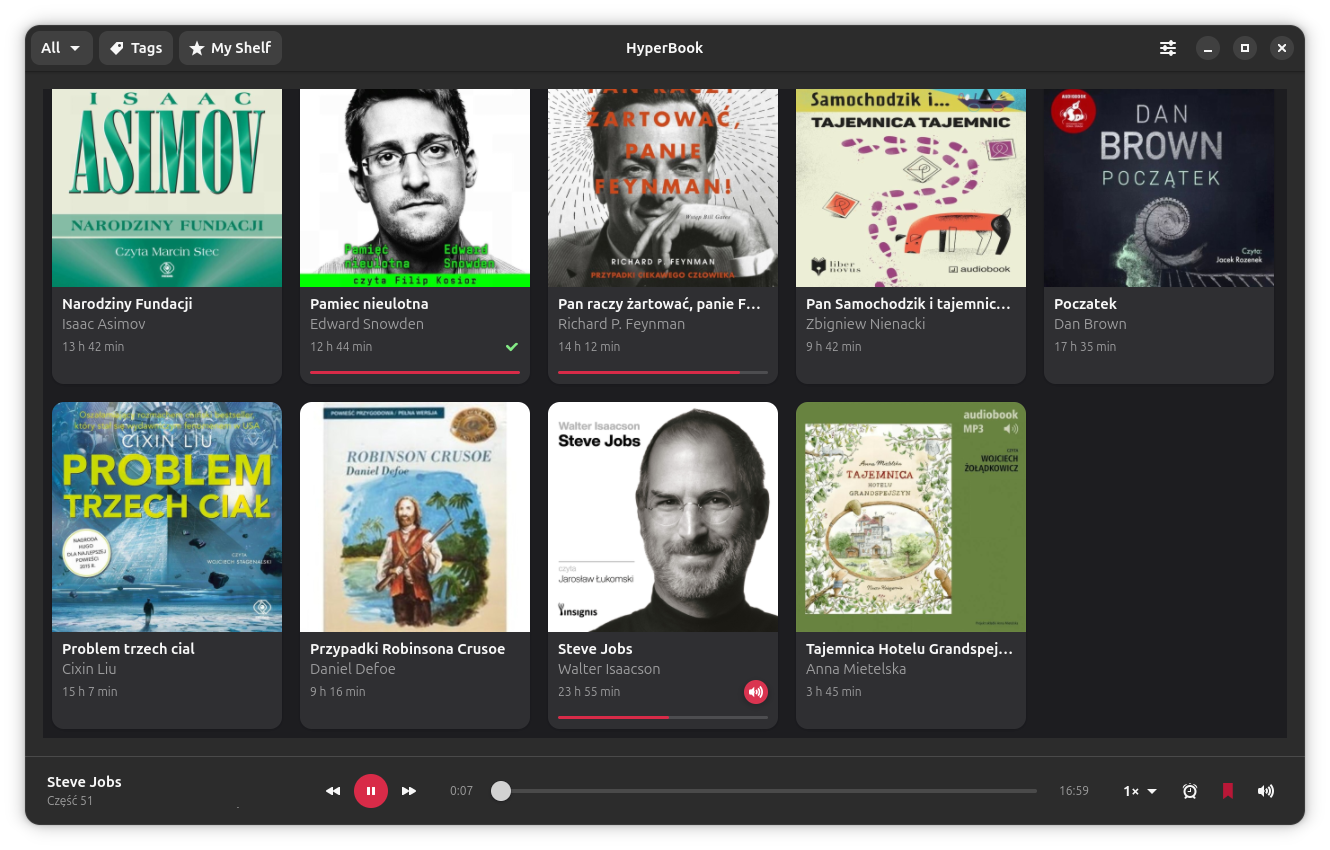Click the Steve Jobs card progress bar
The image size is (1330, 850).
click(663, 717)
